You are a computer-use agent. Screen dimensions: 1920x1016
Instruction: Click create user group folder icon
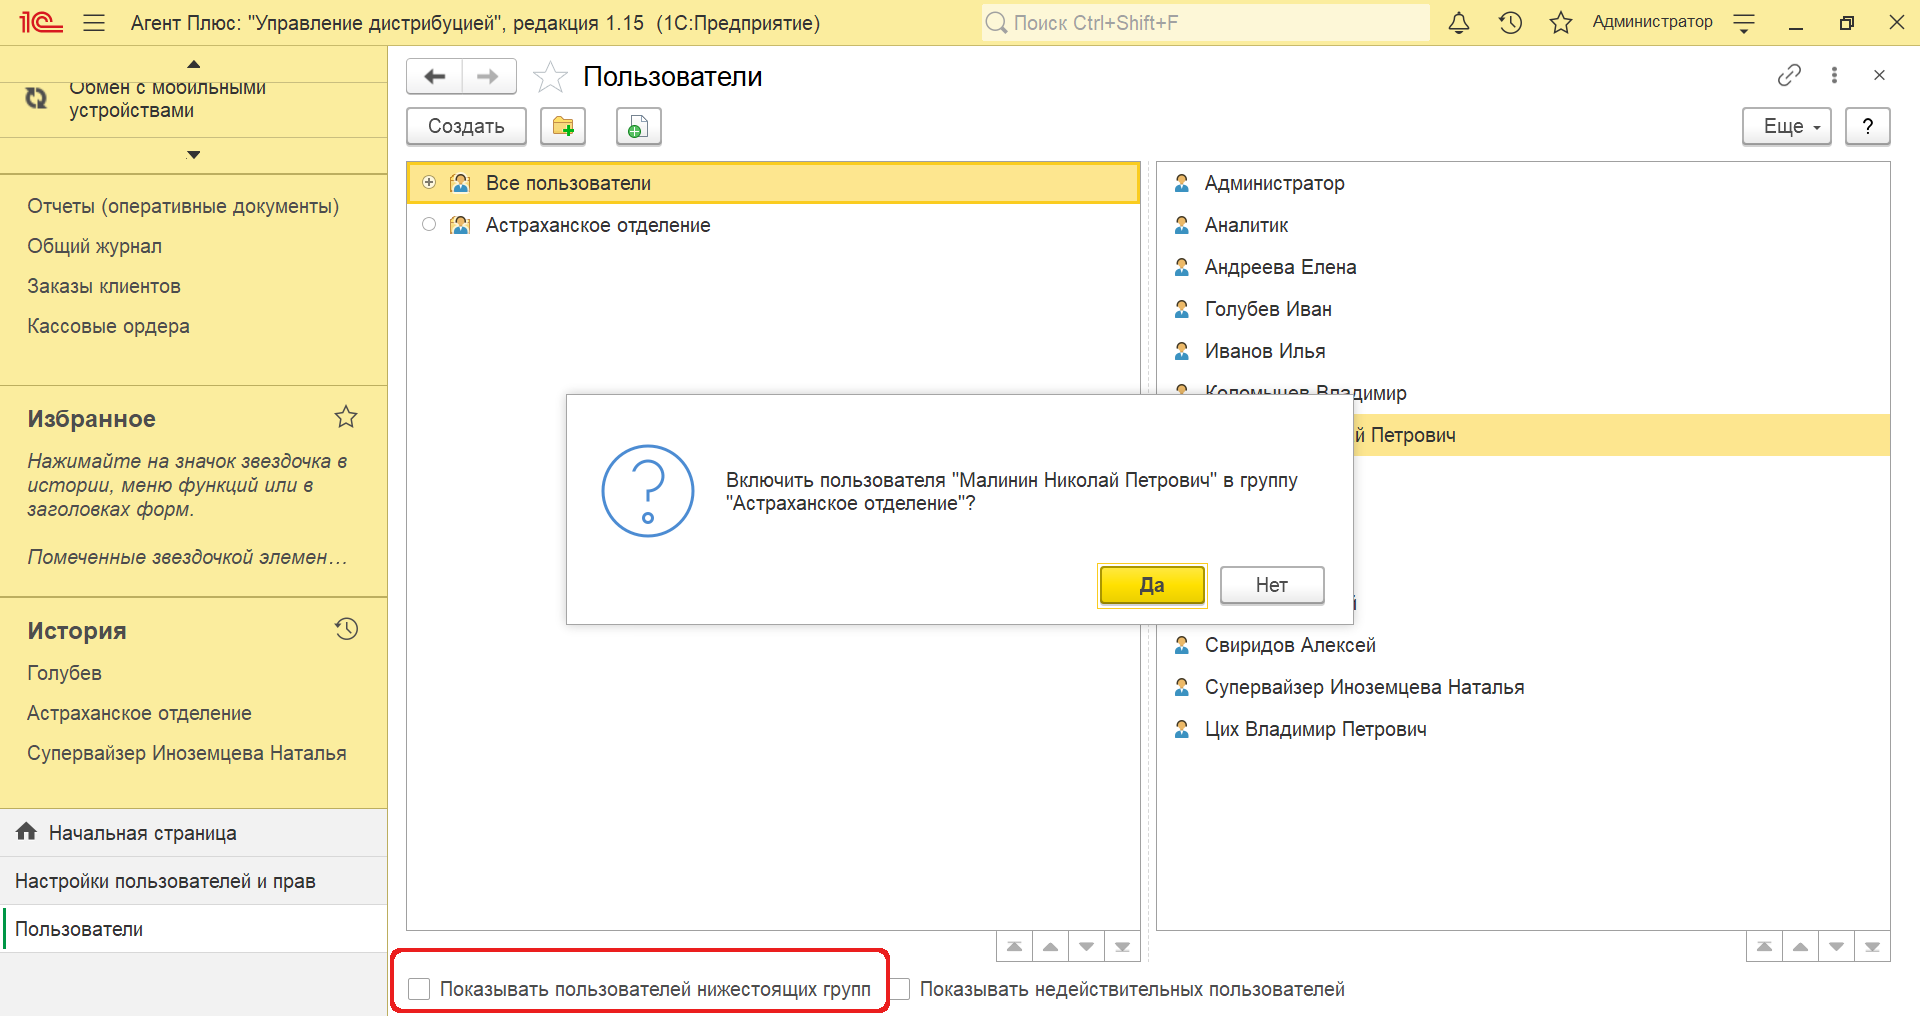tap(563, 127)
